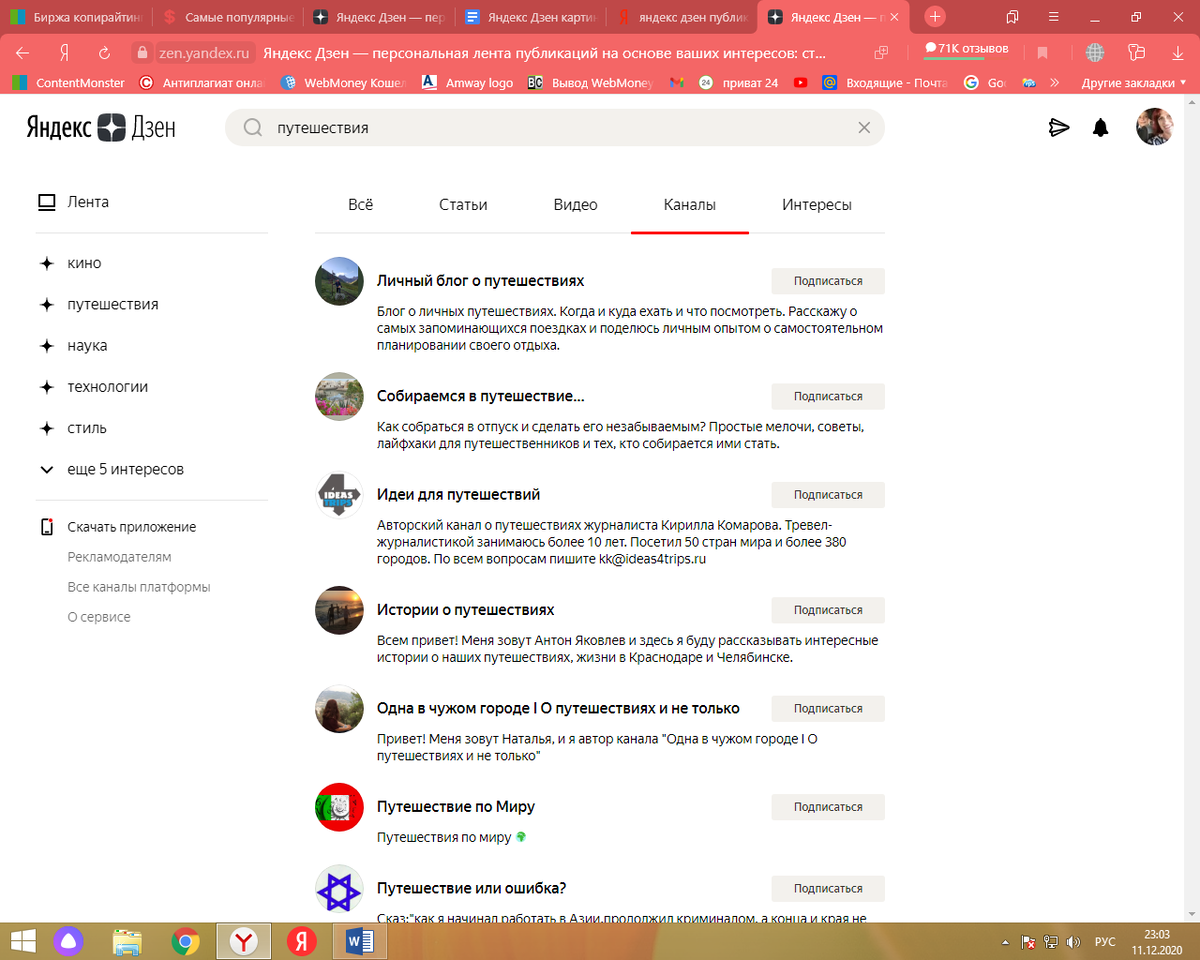The height and width of the screenshot is (960, 1200).
Task: Select технологии interest in sidebar
Action: 93,386
